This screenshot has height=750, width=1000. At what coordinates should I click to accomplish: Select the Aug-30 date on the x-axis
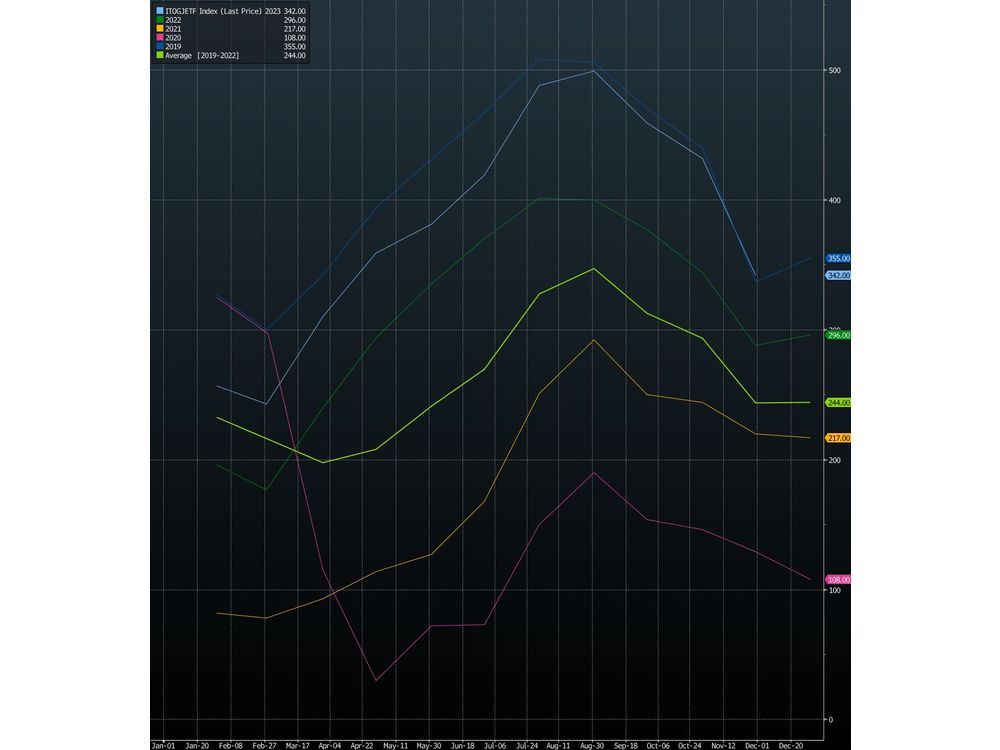click(x=594, y=744)
